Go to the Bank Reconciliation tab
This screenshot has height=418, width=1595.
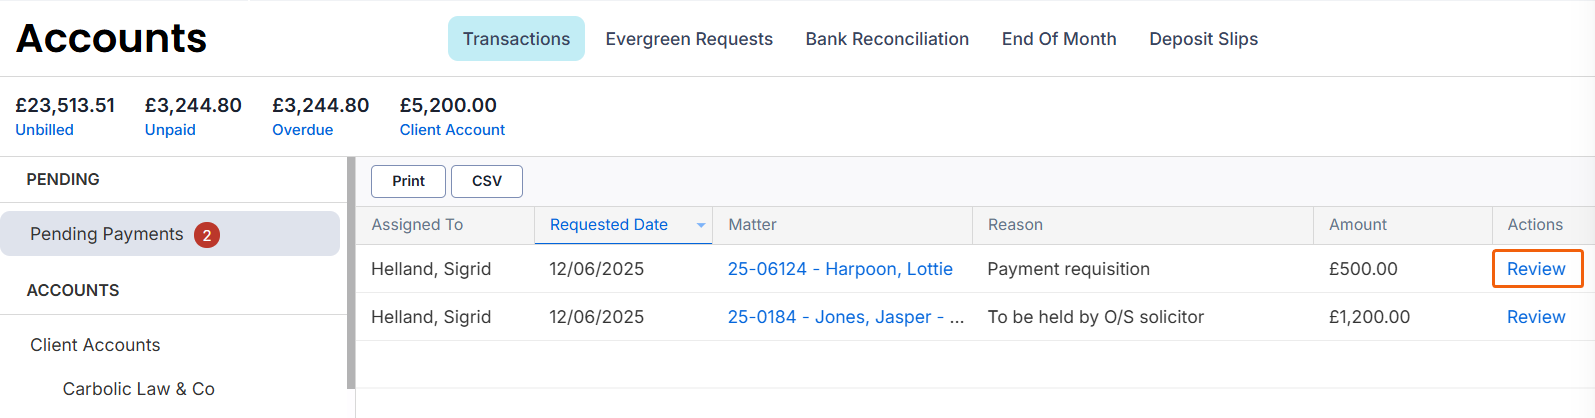click(x=886, y=39)
